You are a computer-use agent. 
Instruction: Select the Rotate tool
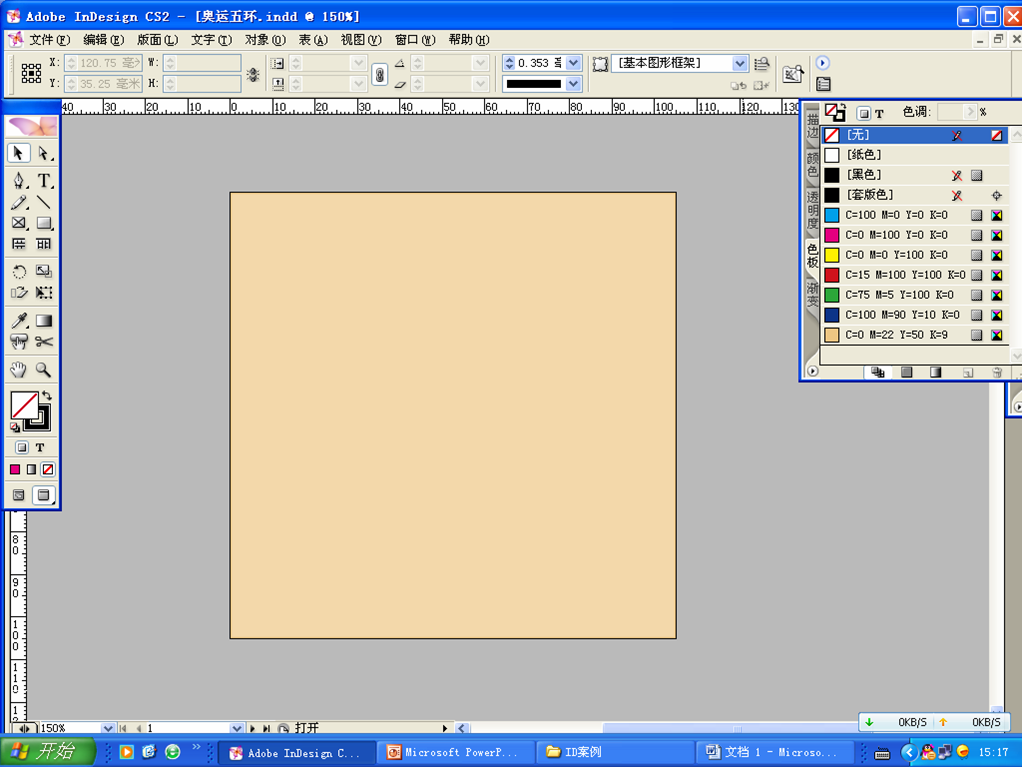coord(19,272)
